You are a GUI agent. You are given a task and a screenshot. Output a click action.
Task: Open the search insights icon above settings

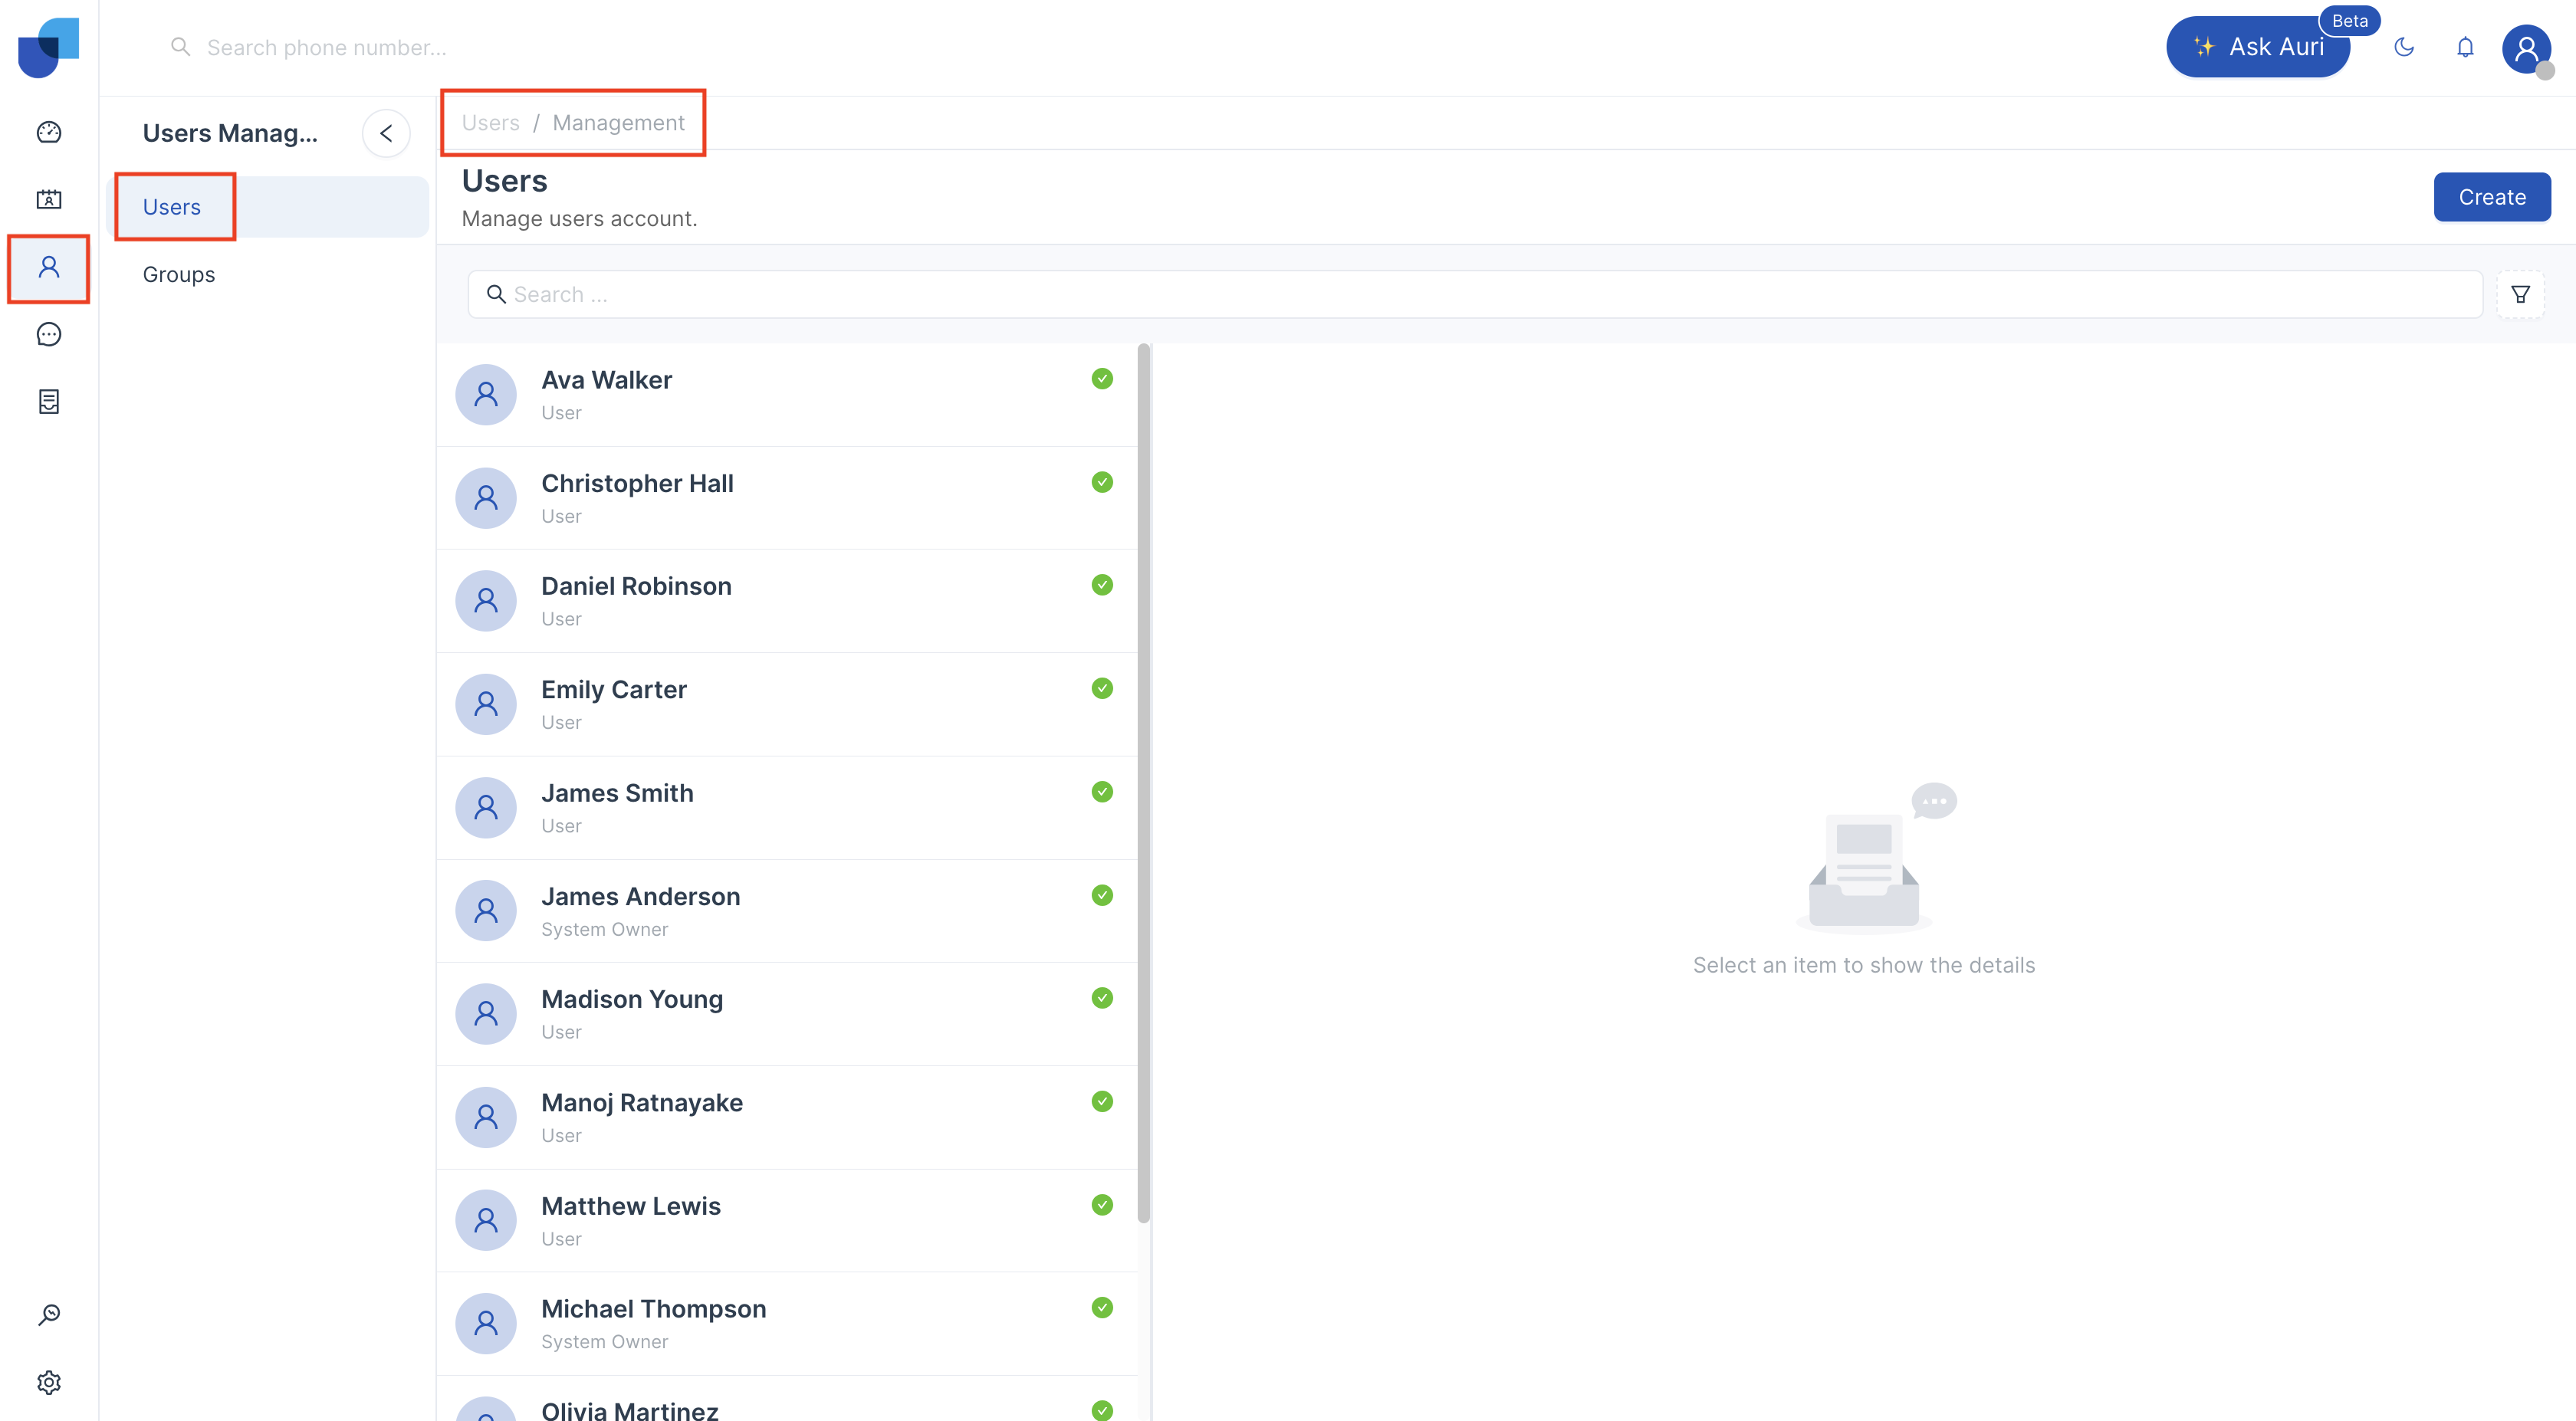tap(49, 1314)
